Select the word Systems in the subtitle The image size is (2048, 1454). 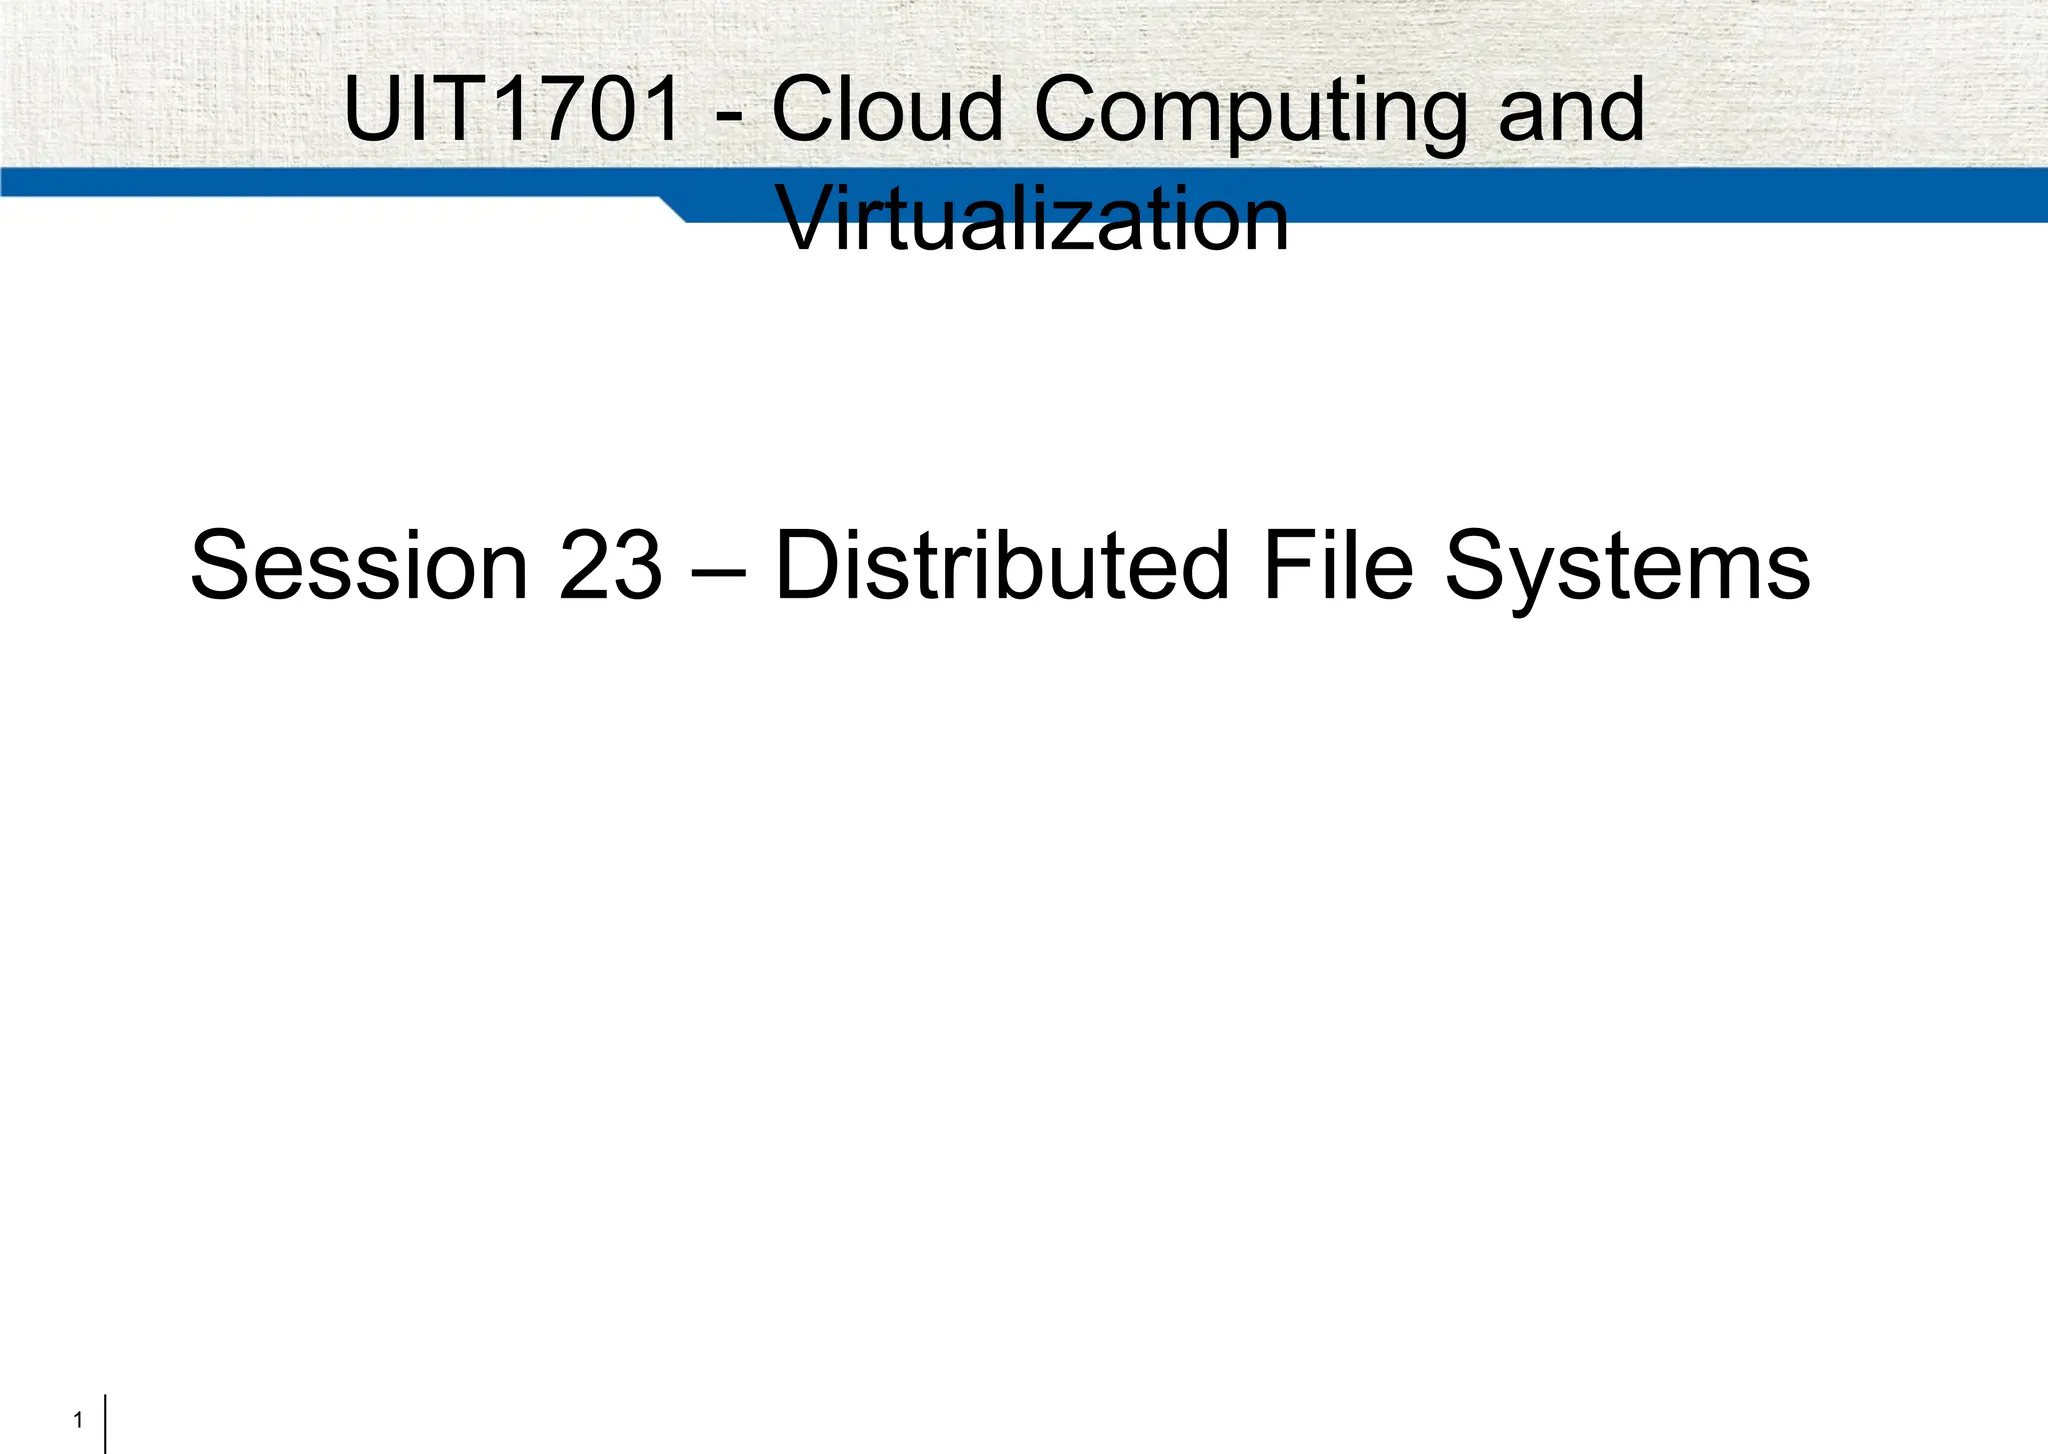click(x=1627, y=570)
